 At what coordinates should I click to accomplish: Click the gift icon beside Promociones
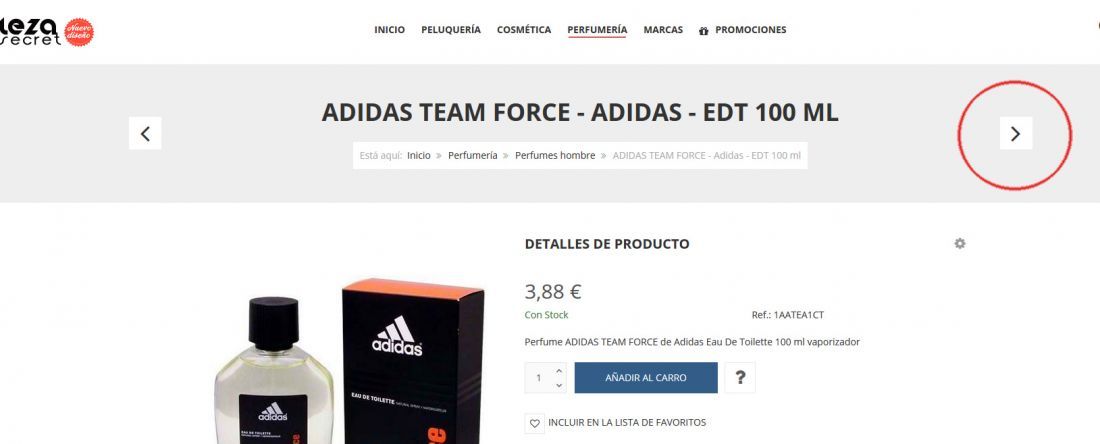coord(704,30)
